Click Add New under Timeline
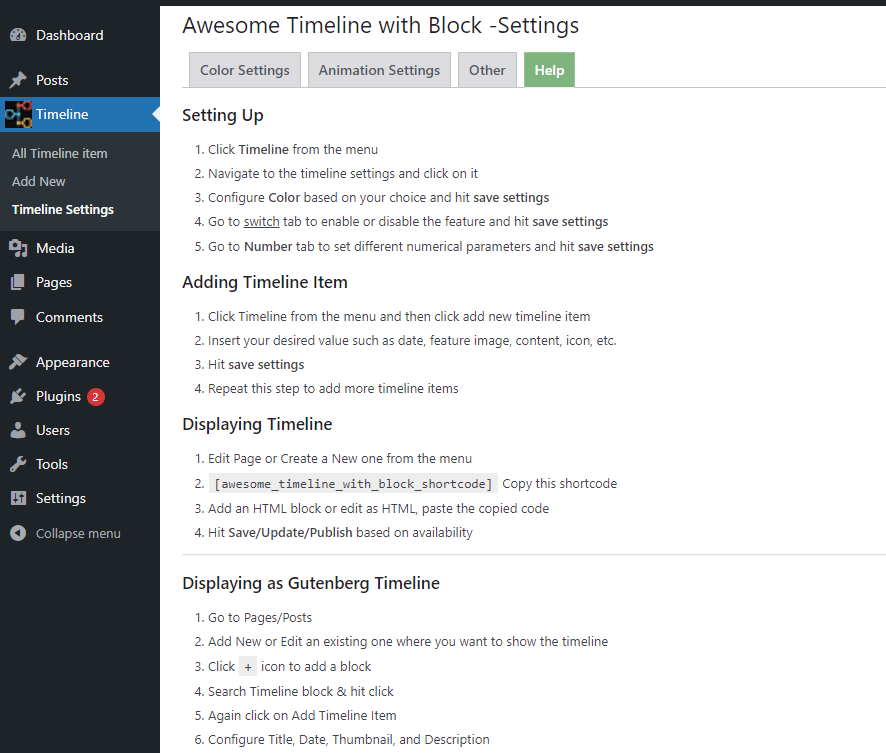Screen dimensions: 886x753 click(38, 181)
